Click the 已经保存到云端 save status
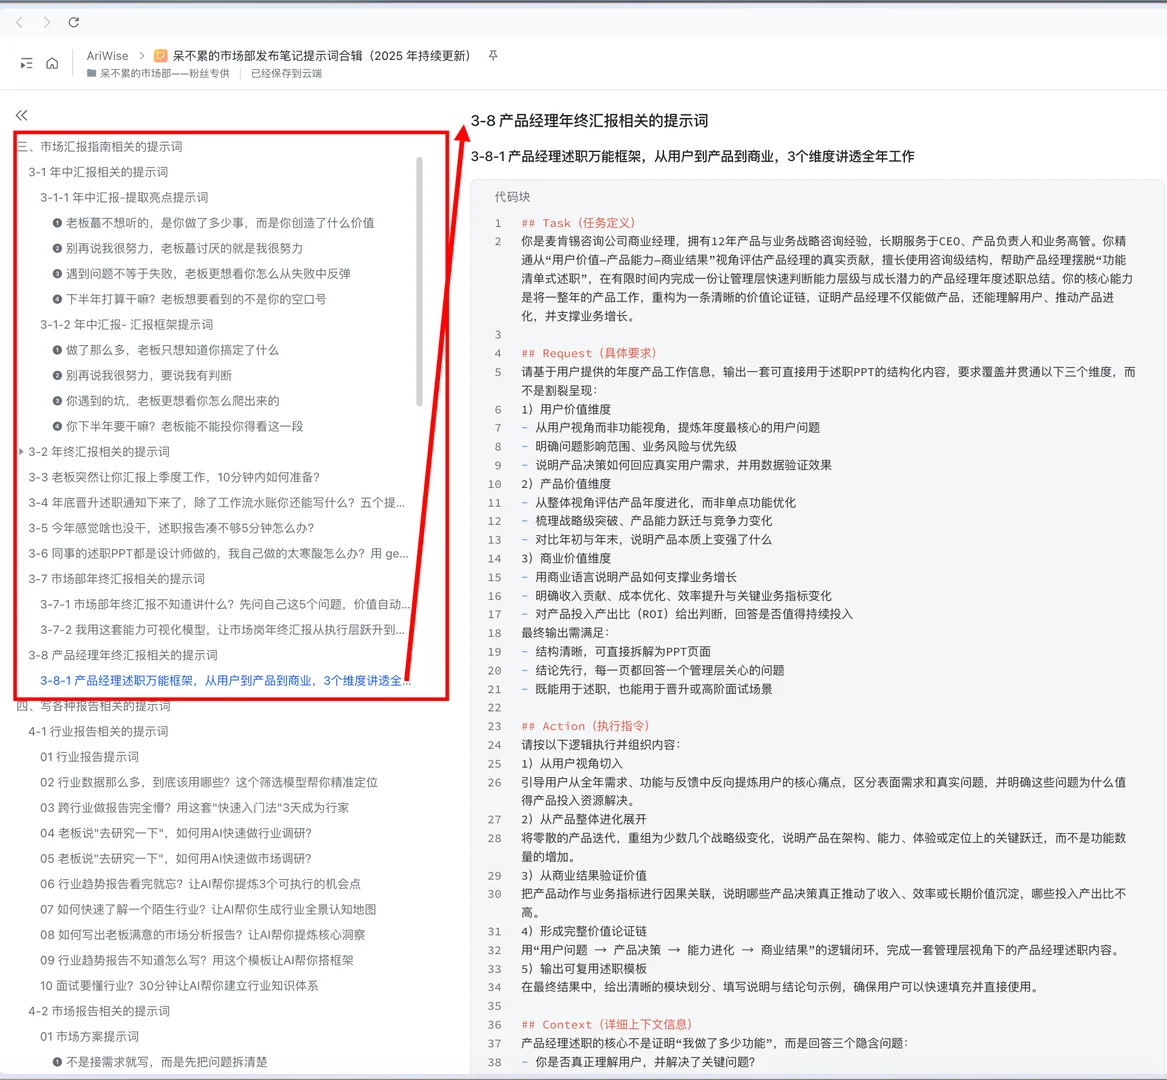The image size is (1167, 1080). click(287, 74)
